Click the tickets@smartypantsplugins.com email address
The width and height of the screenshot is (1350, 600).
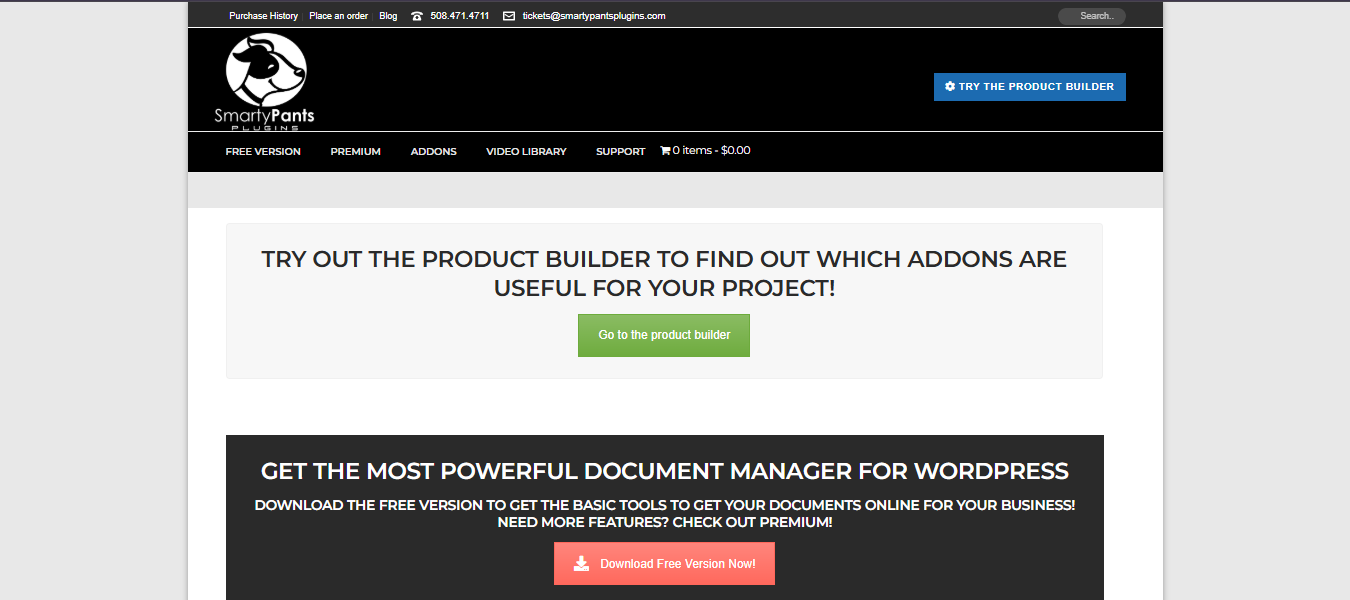[x=594, y=16]
